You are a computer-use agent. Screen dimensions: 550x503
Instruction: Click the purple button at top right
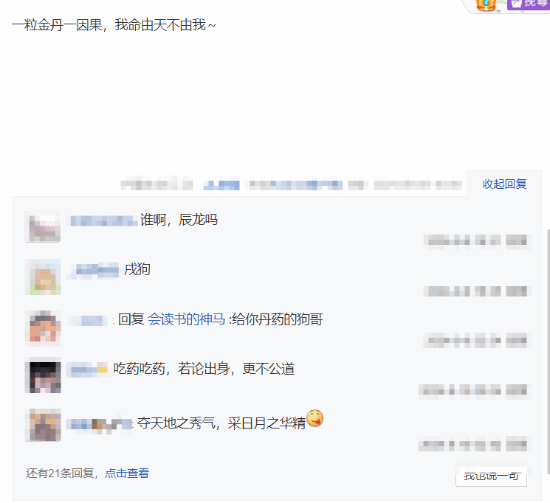pyautogui.click(x=528, y=4)
